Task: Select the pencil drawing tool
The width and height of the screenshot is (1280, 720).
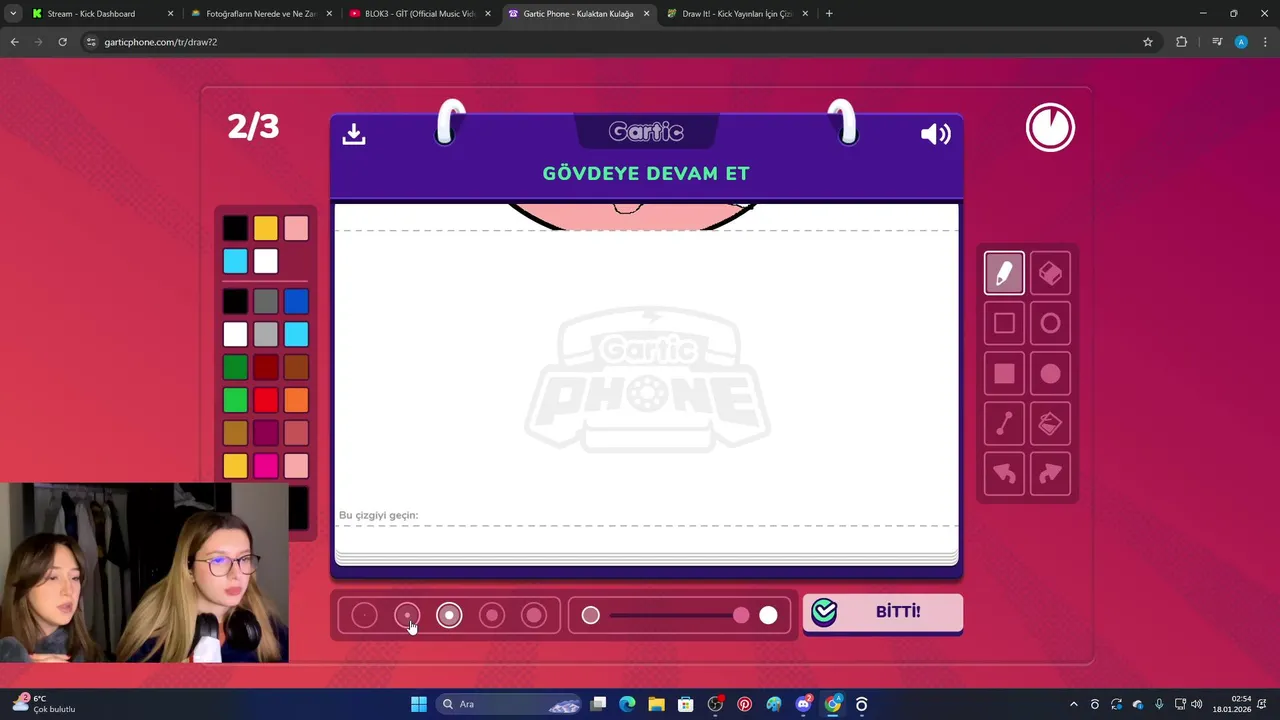Action: point(1004,273)
